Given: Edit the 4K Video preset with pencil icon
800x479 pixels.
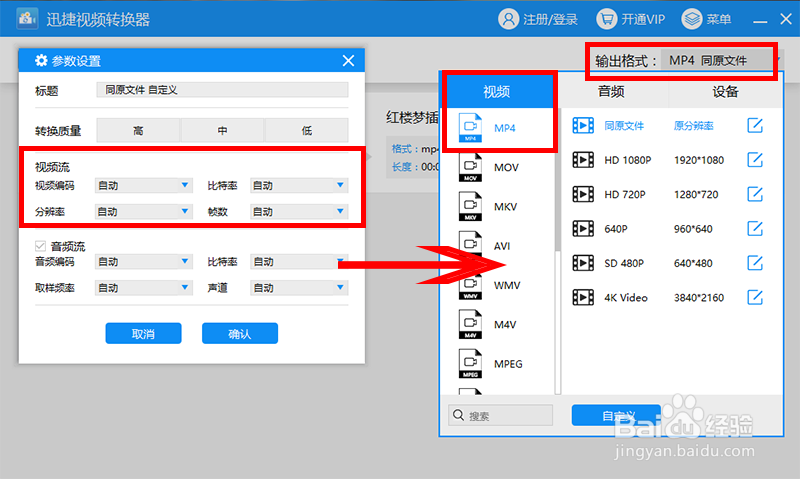Looking at the screenshot, I should click(x=755, y=297).
